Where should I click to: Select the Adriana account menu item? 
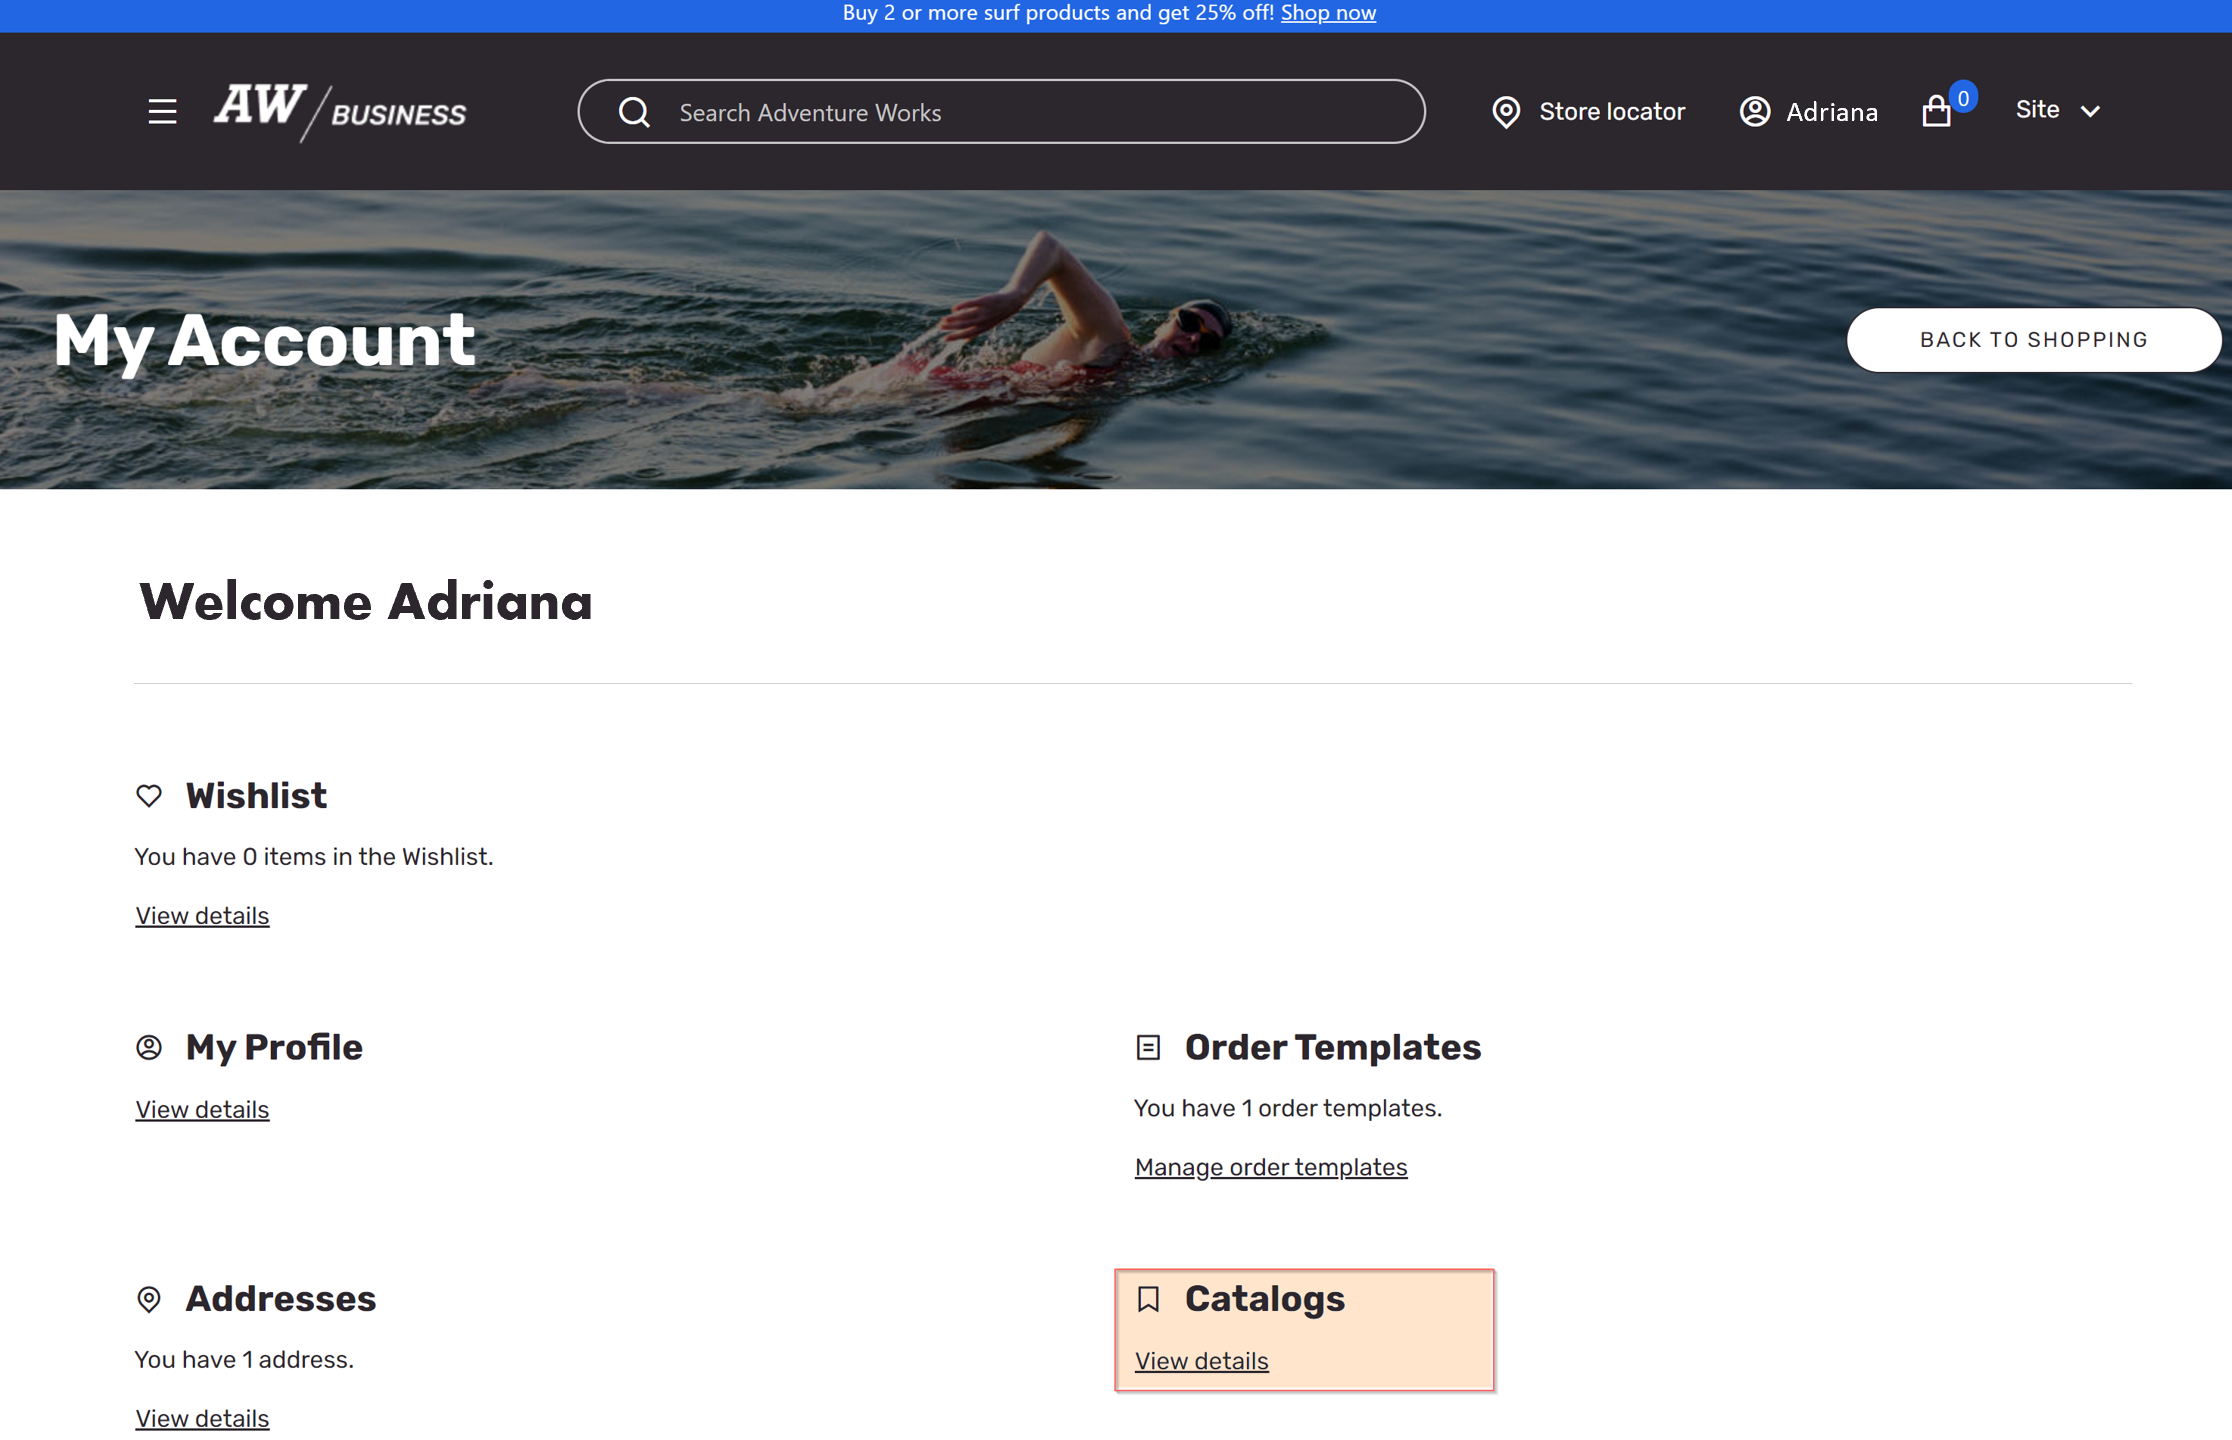tap(1809, 111)
